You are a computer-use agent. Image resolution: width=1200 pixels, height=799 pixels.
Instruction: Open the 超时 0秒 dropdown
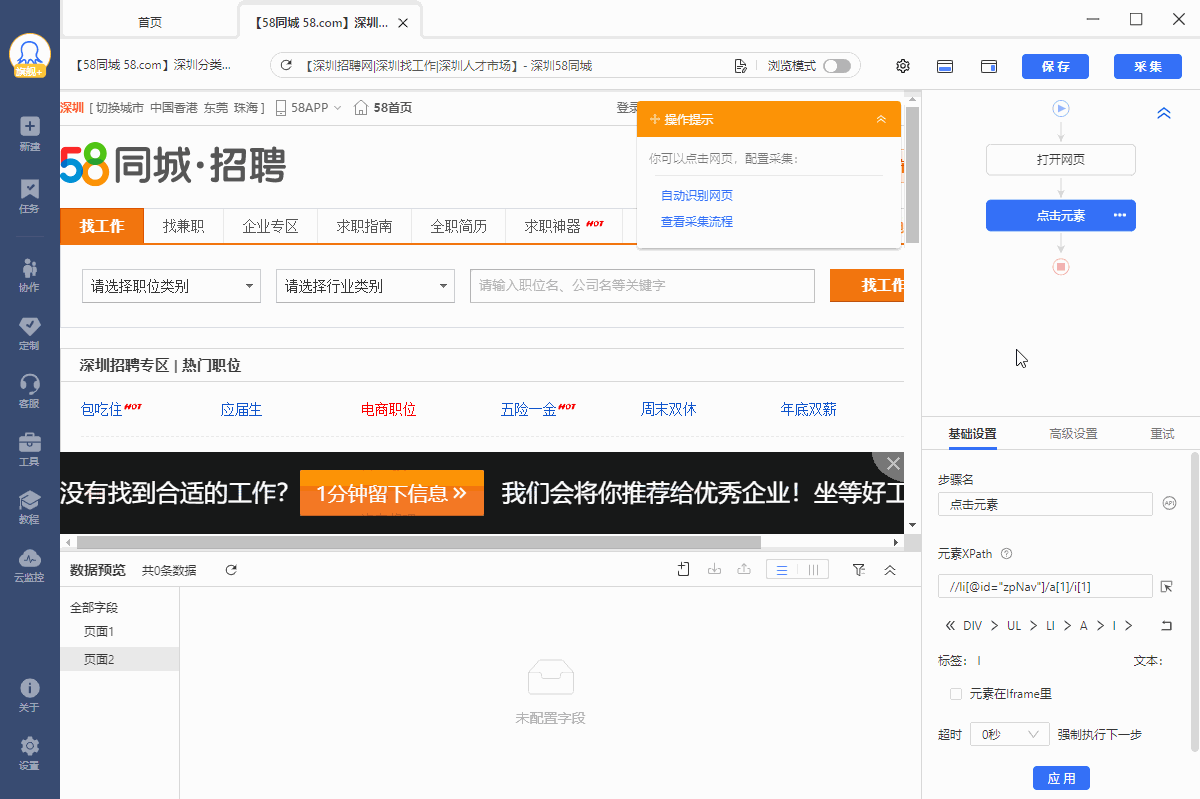pyautogui.click(x=1009, y=734)
